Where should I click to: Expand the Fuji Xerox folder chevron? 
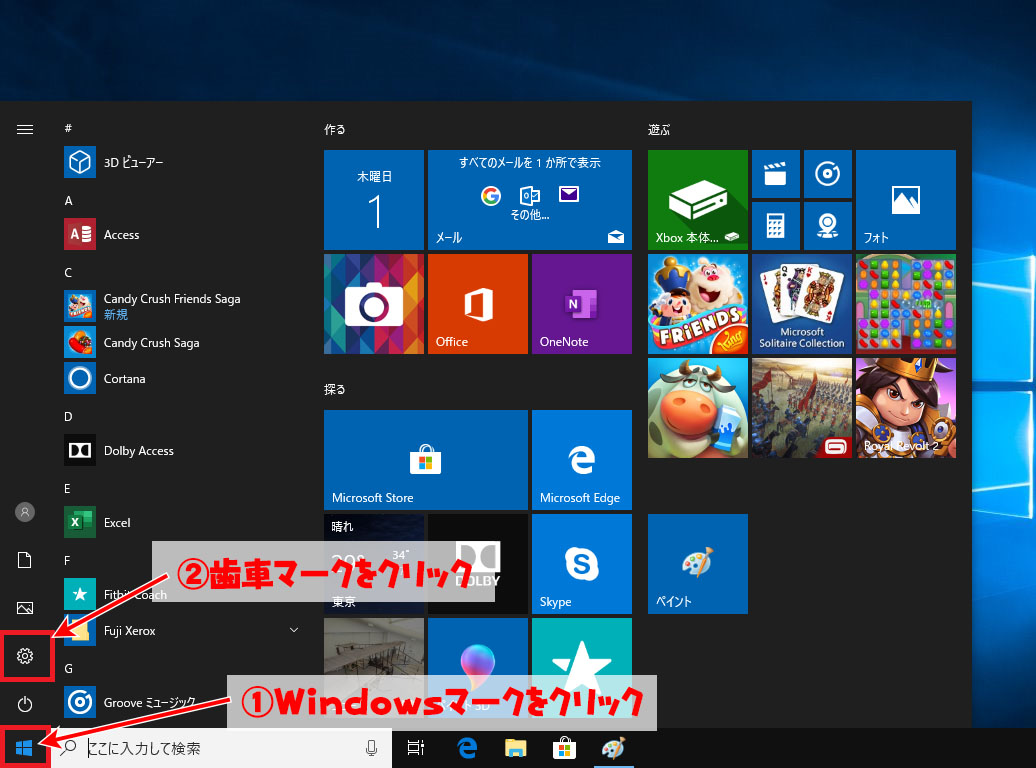coord(294,630)
